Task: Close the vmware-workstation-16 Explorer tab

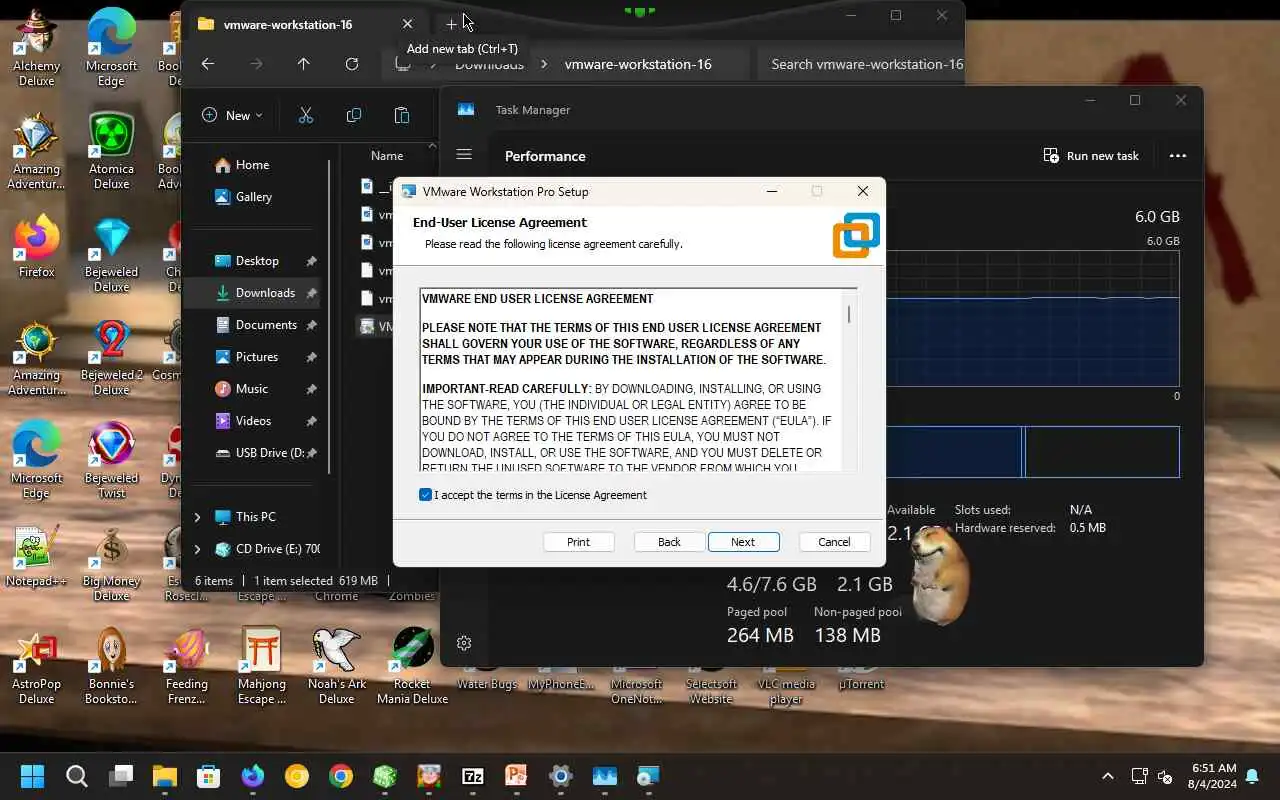Action: [407, 24]
